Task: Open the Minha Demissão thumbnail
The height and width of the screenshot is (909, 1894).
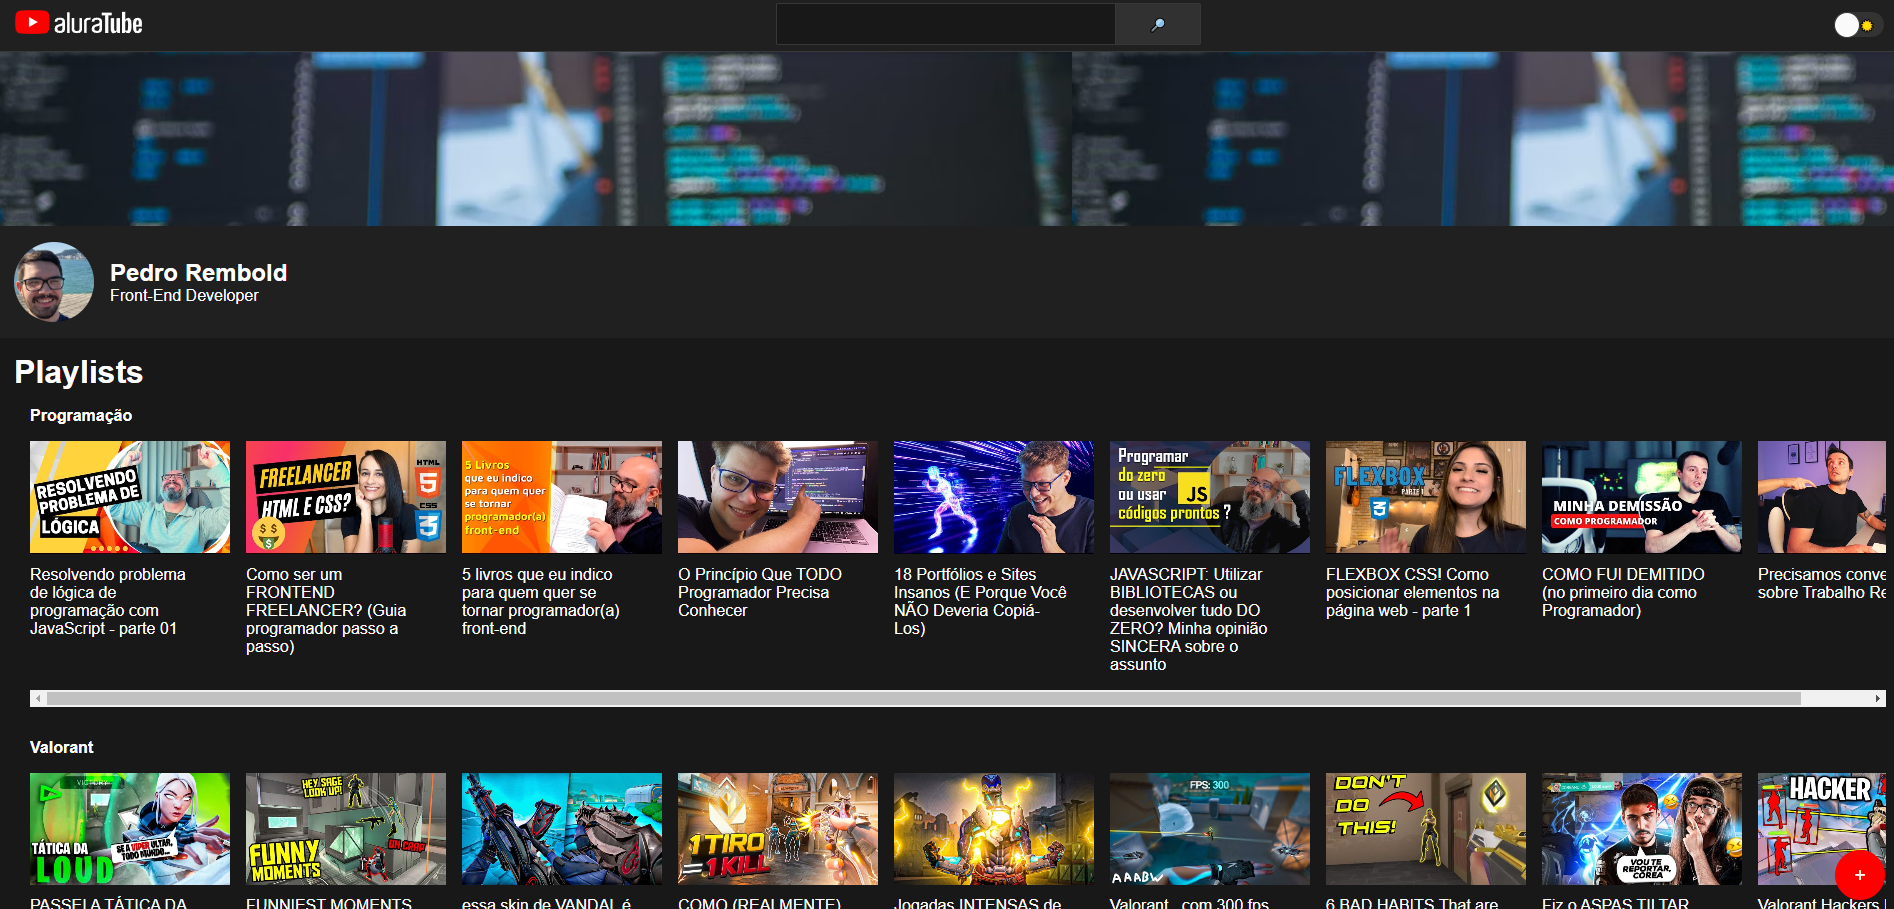Action: (x=1642, y=497)
